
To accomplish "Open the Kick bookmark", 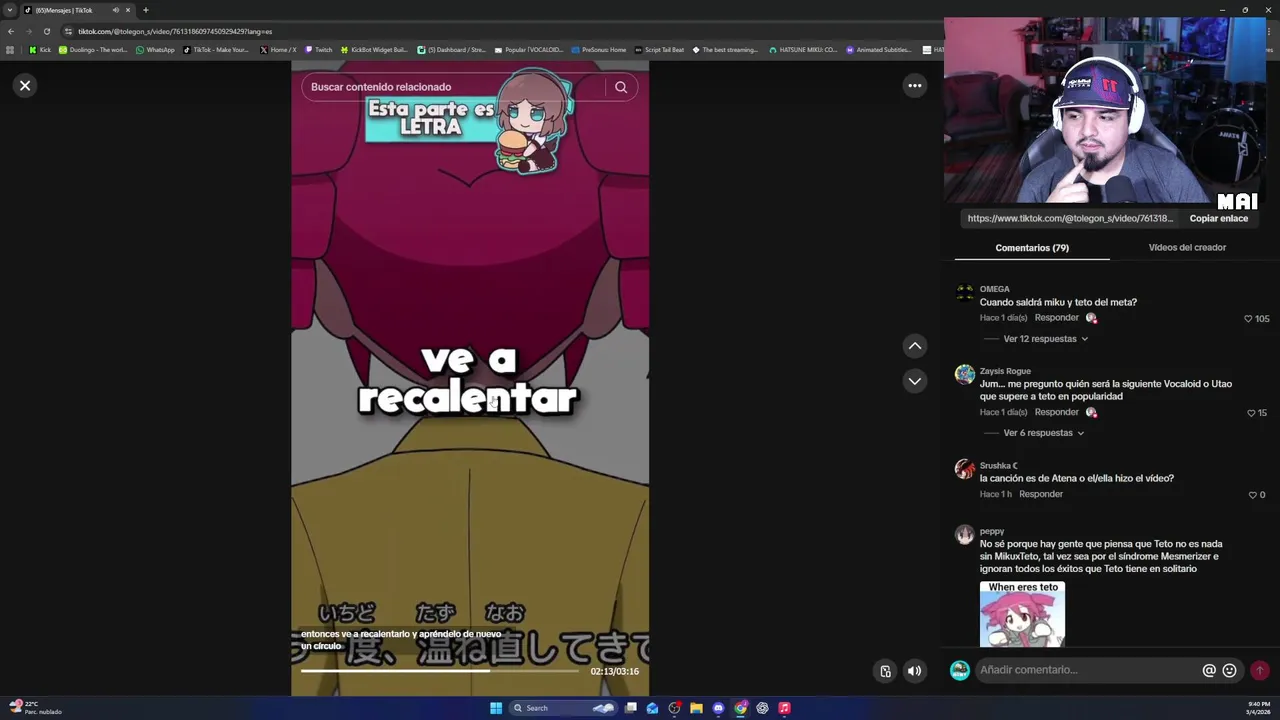I will point(40,50).
